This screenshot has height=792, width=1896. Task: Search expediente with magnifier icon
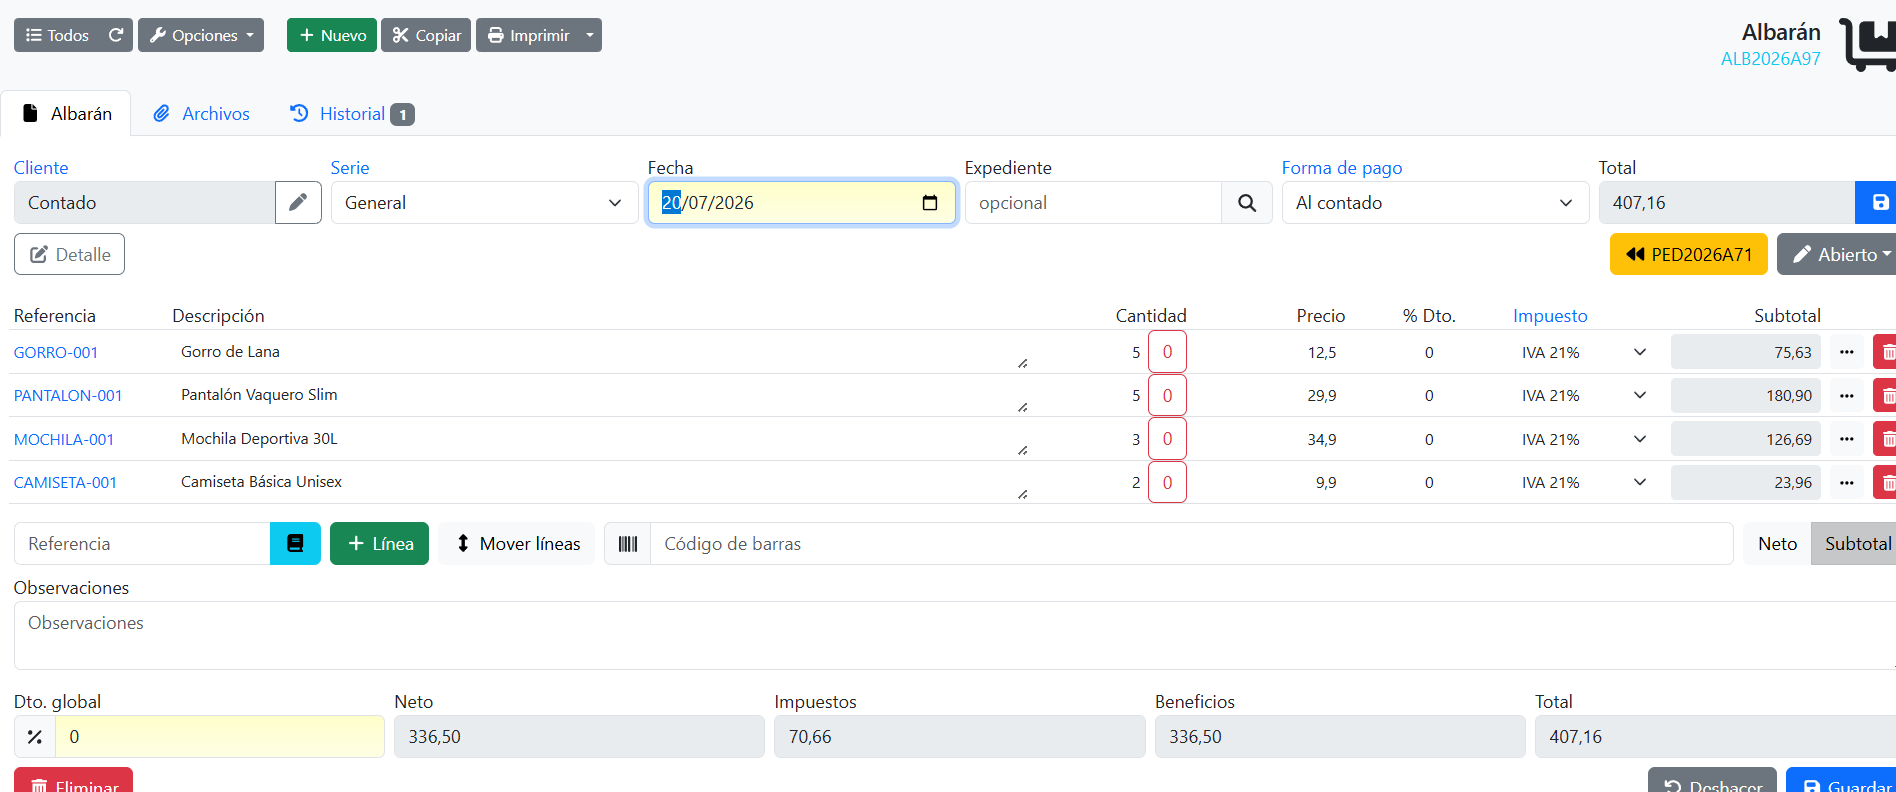1247,202
